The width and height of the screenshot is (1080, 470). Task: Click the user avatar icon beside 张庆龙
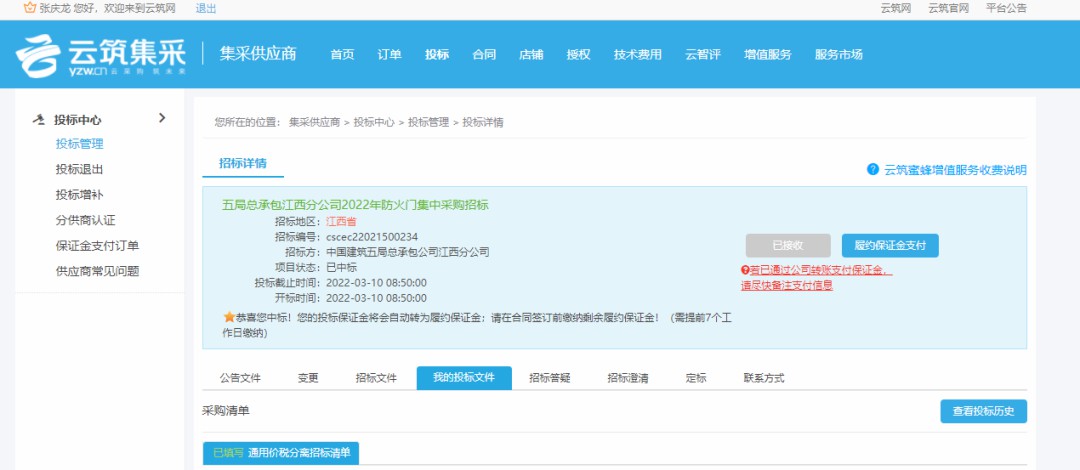pos(29,8)
